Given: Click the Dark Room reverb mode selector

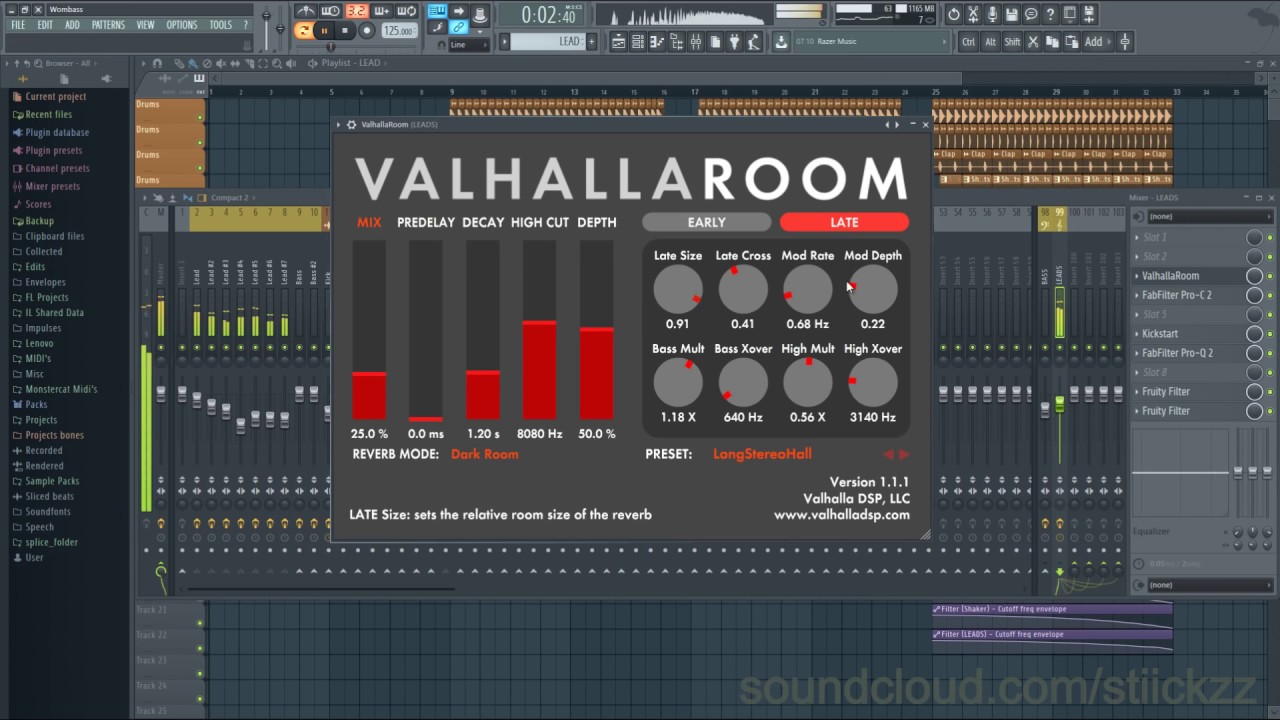Looking at the screenshot, I should (485, 454).
